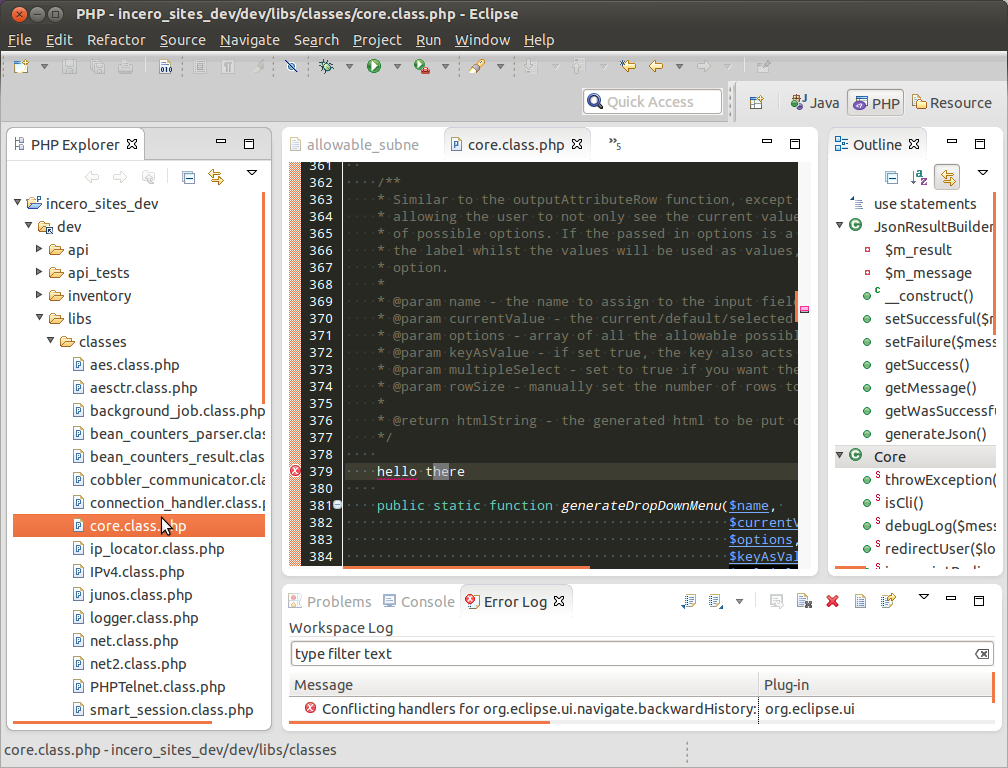
Task: Open the Back history dropdown arrow
Action: pyautogui.click(x=679, y=66)
